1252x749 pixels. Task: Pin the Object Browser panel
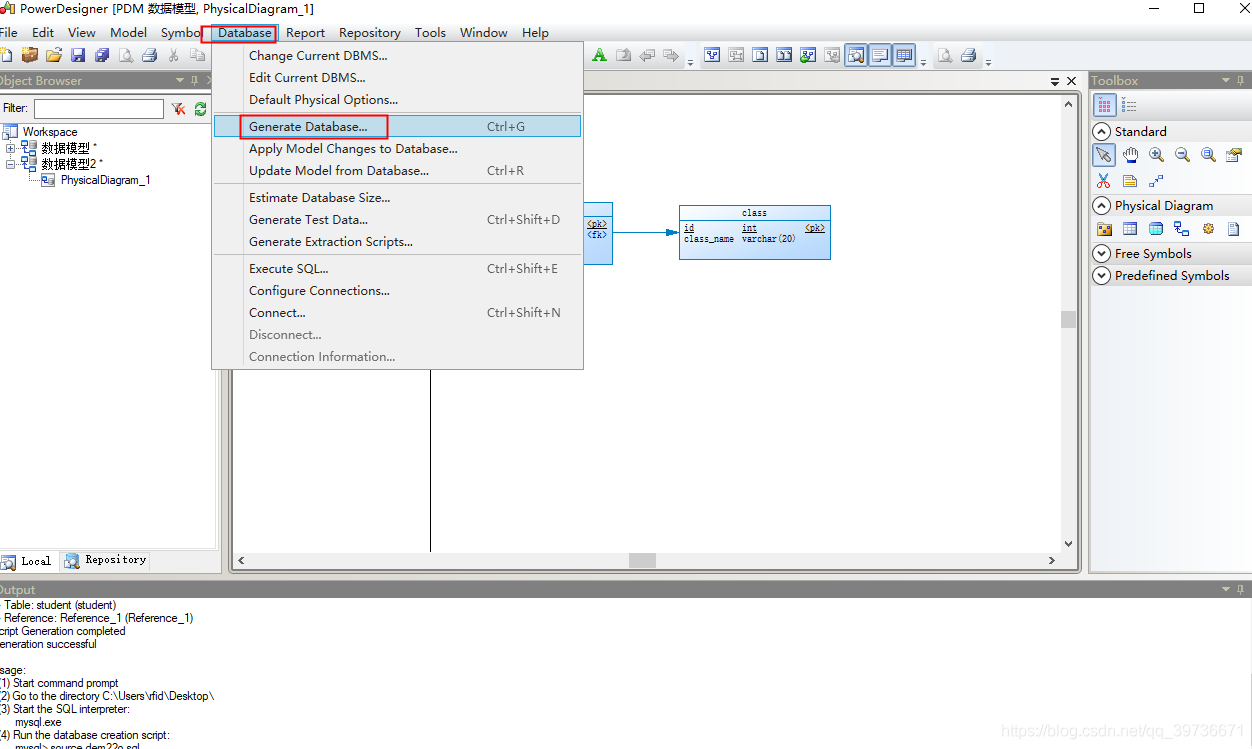tap(196, 80)
